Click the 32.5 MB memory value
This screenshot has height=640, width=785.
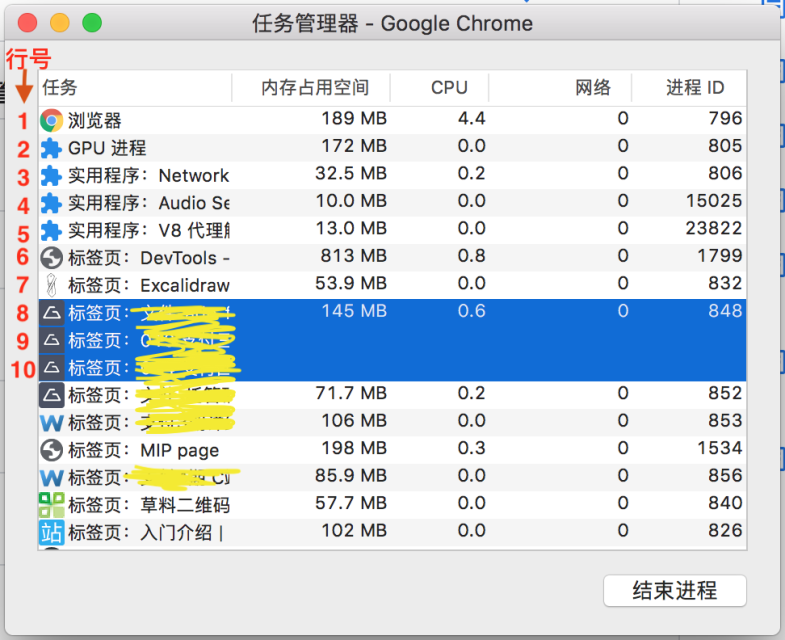pyautogui.click(x=351, y=174)
